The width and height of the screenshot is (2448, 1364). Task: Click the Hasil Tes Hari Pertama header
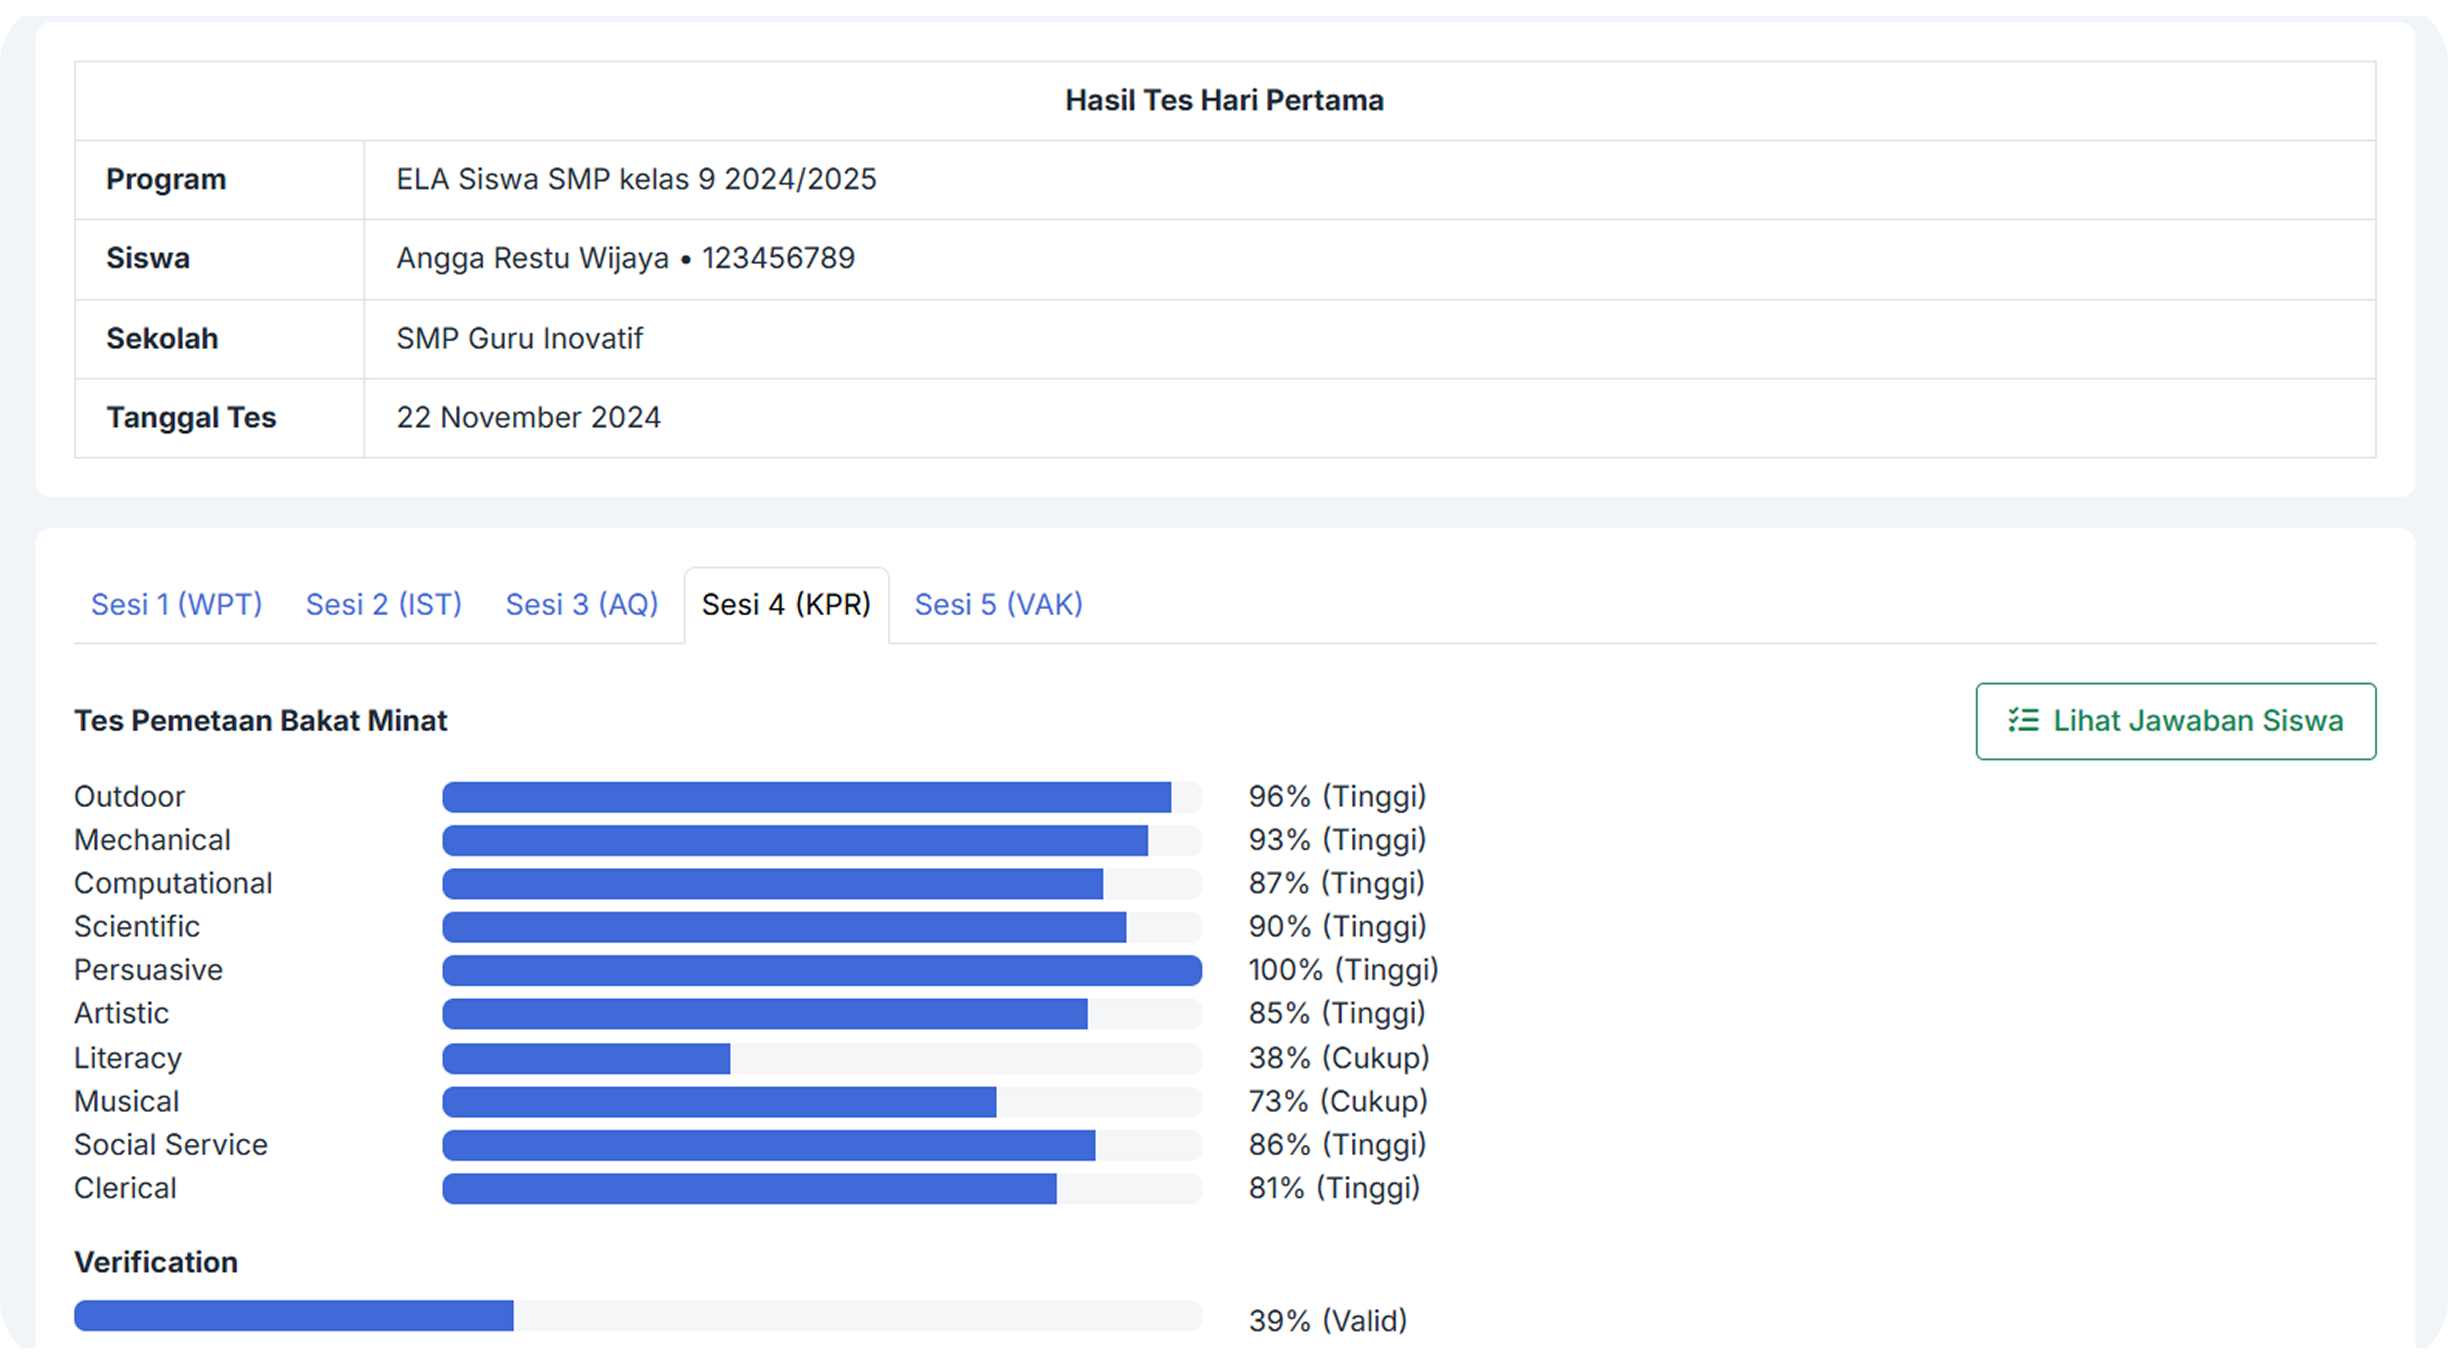1224,100
